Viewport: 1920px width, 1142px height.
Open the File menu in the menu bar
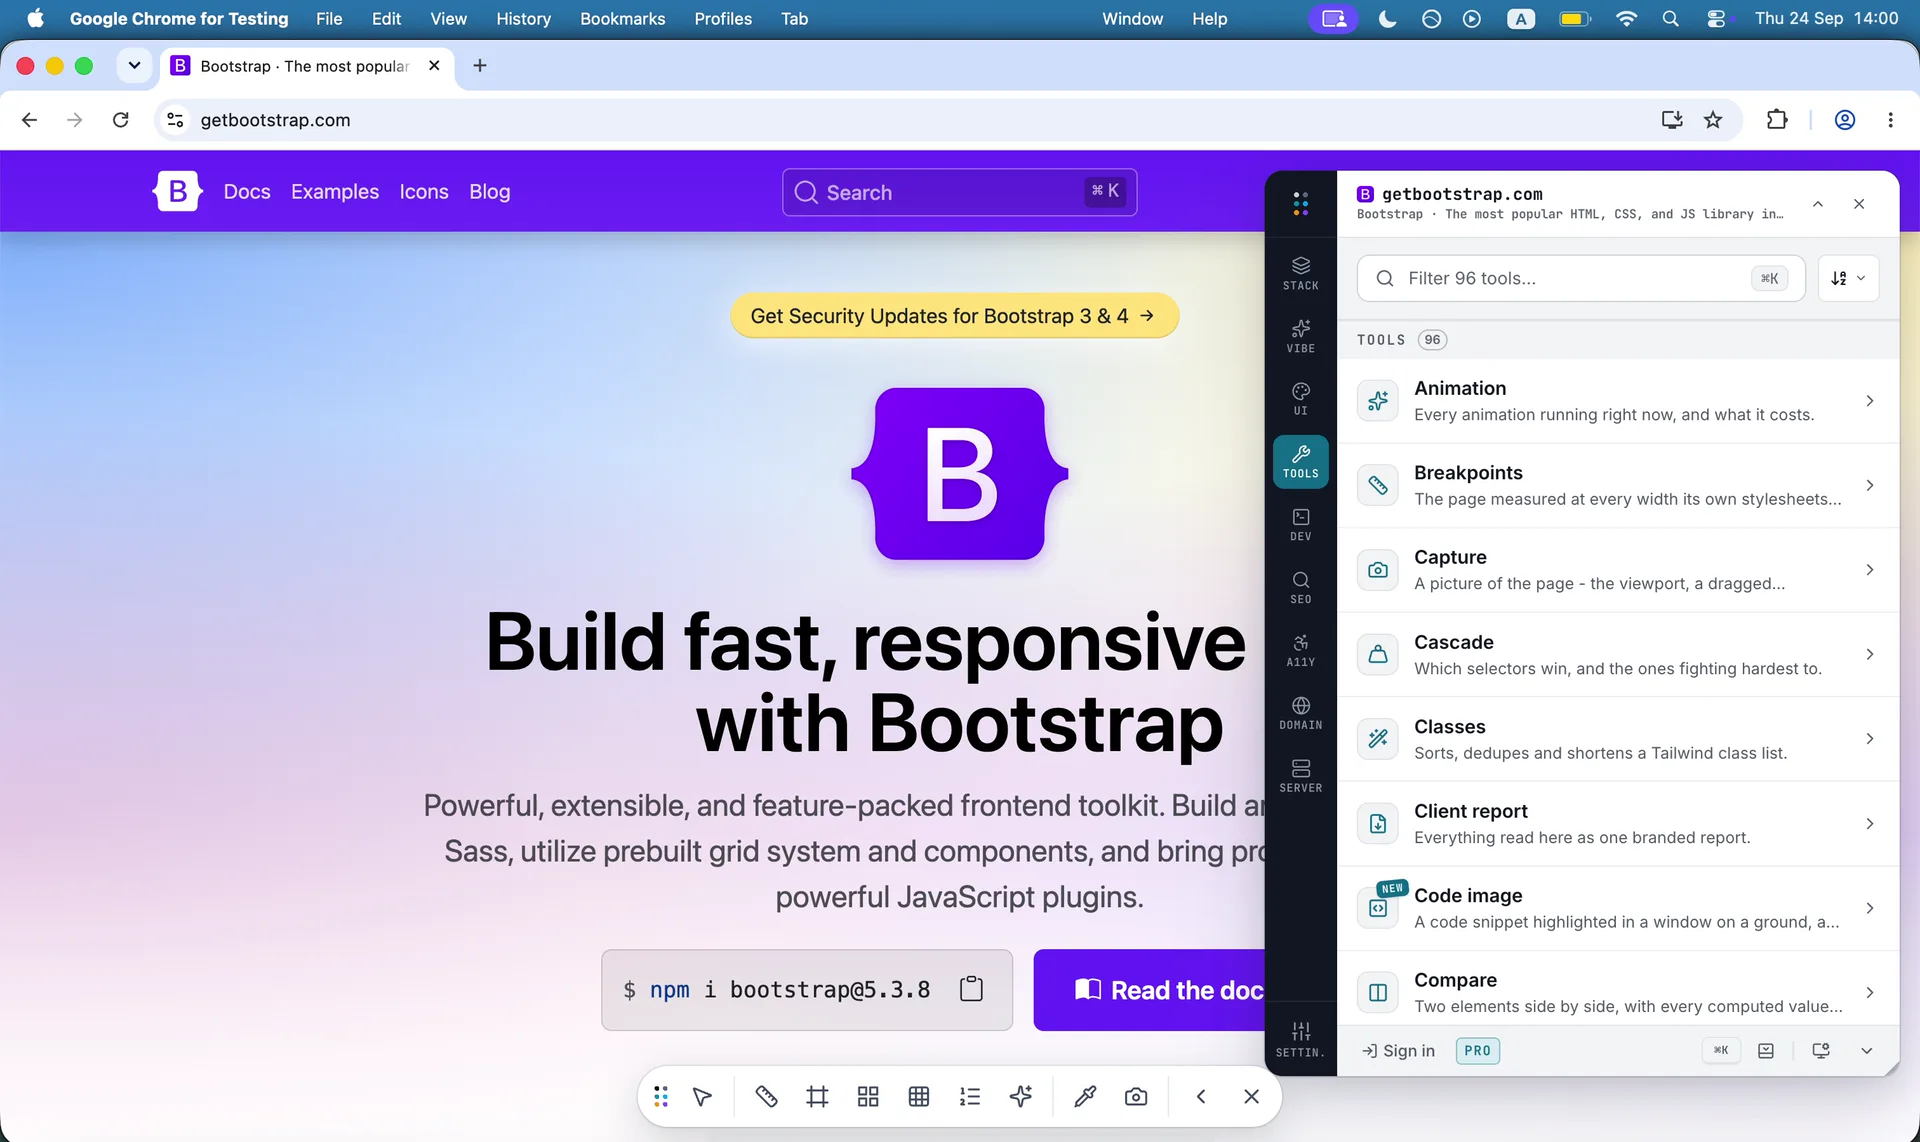point(329,18)
